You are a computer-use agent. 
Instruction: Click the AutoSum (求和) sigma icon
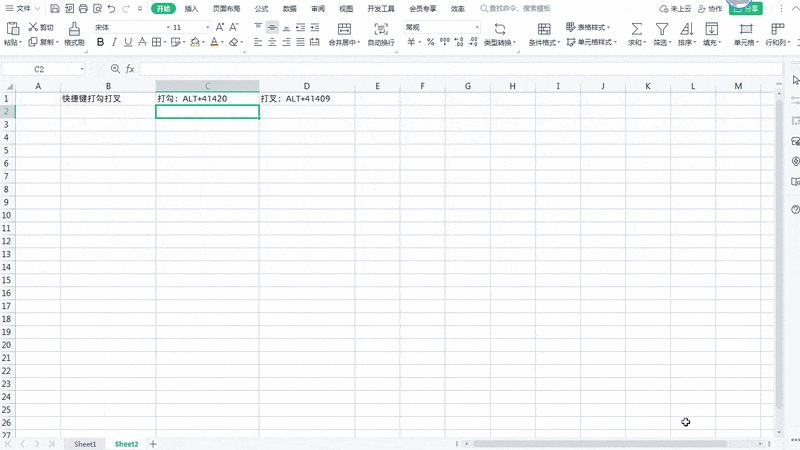point(636,29)
